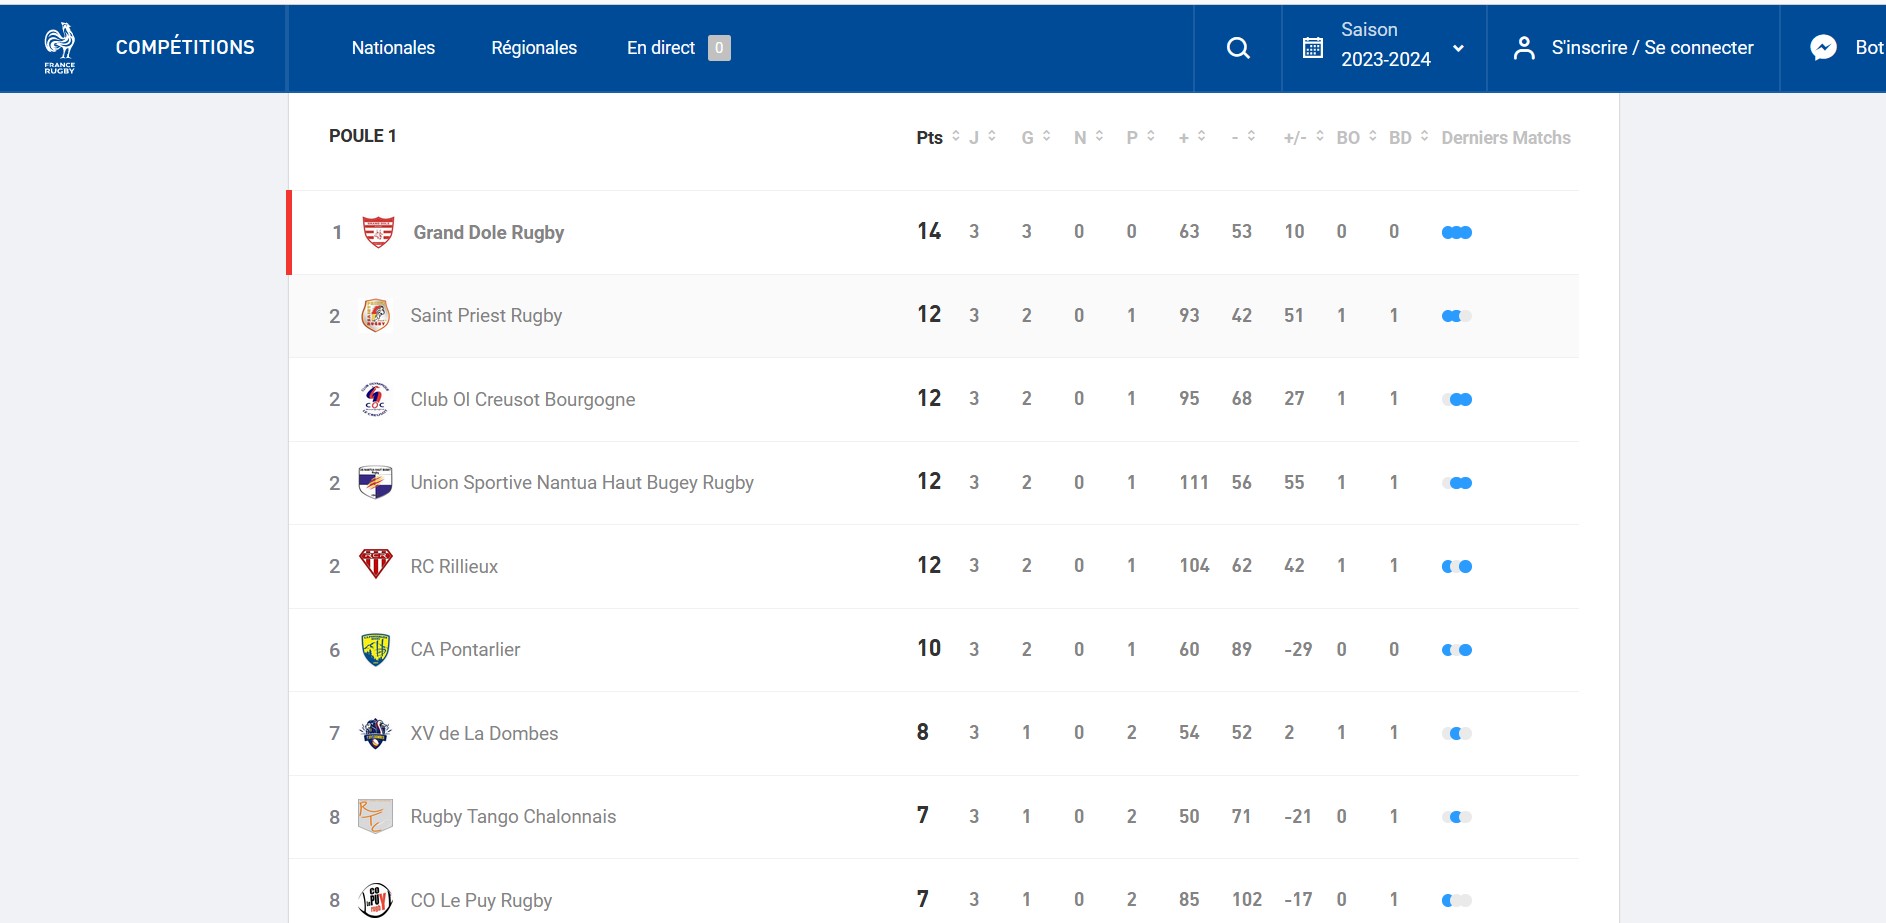Open the Bot messenger chat icon

pyautogui.click(x=1824, y=47)
